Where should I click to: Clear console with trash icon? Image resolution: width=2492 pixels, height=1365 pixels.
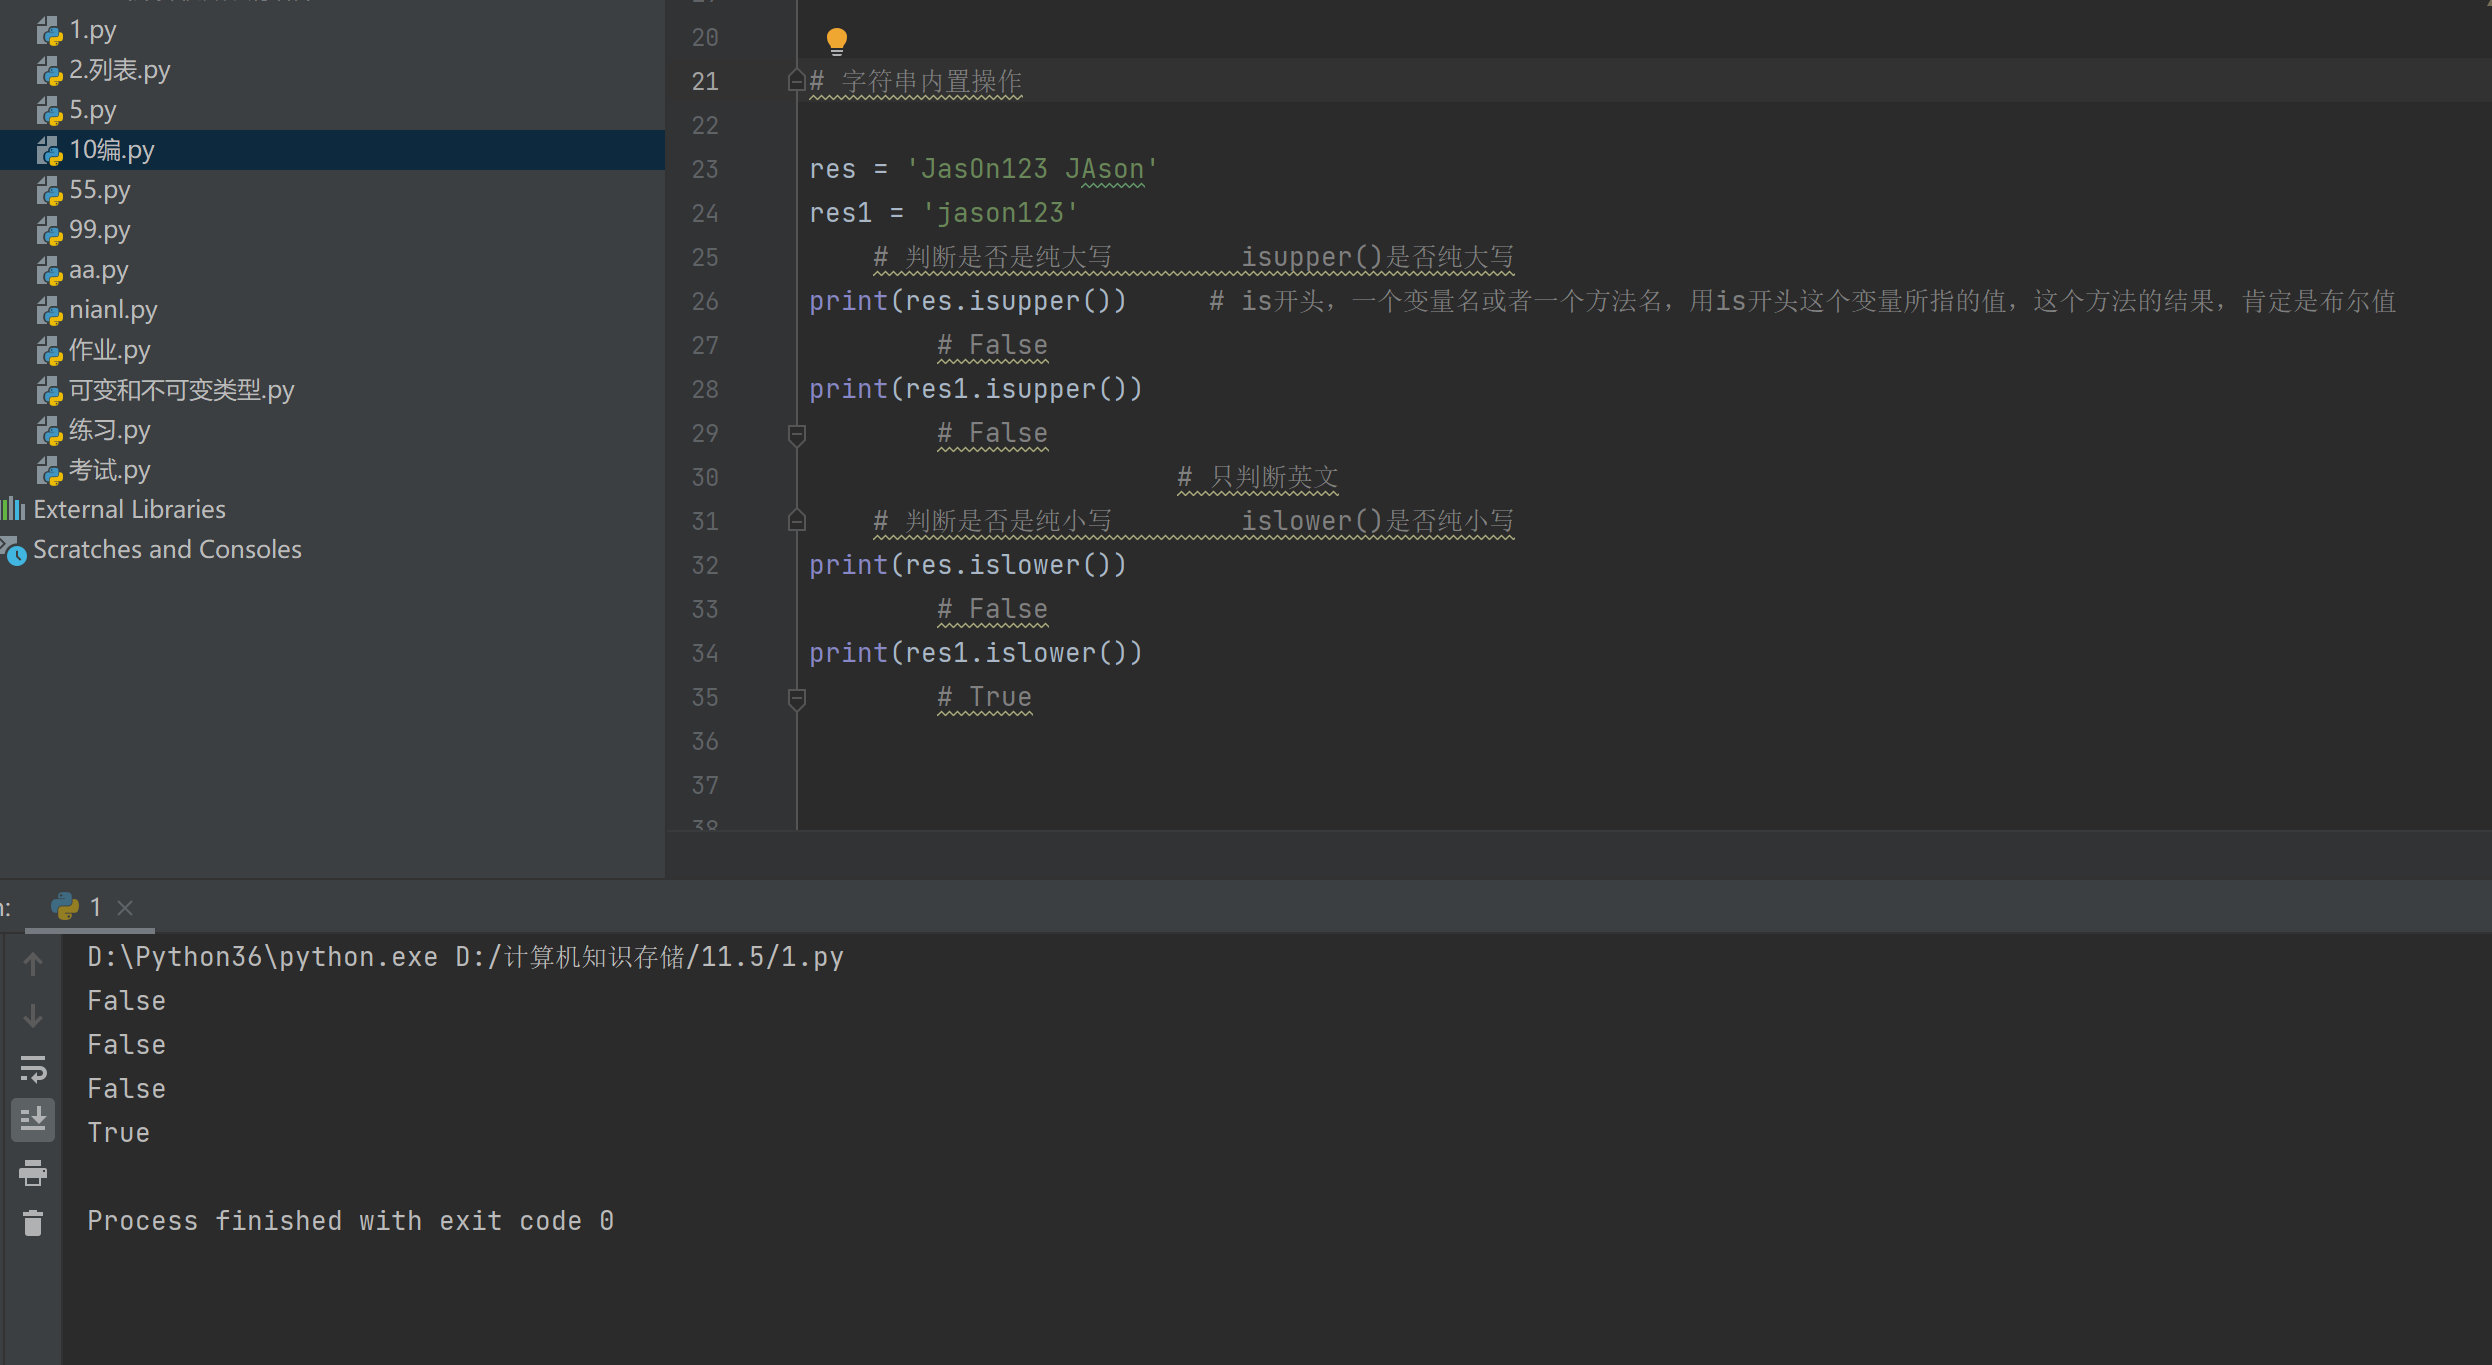(x=33, y=1223)
